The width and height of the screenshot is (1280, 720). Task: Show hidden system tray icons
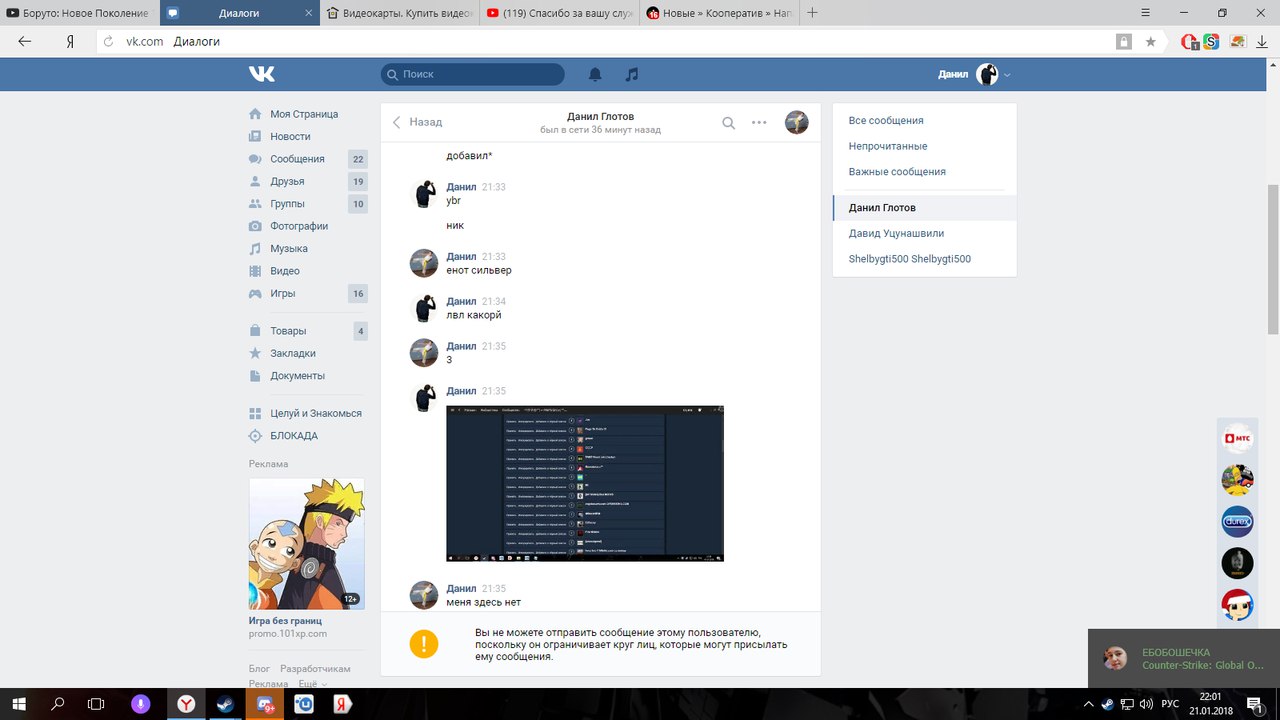1089,704
